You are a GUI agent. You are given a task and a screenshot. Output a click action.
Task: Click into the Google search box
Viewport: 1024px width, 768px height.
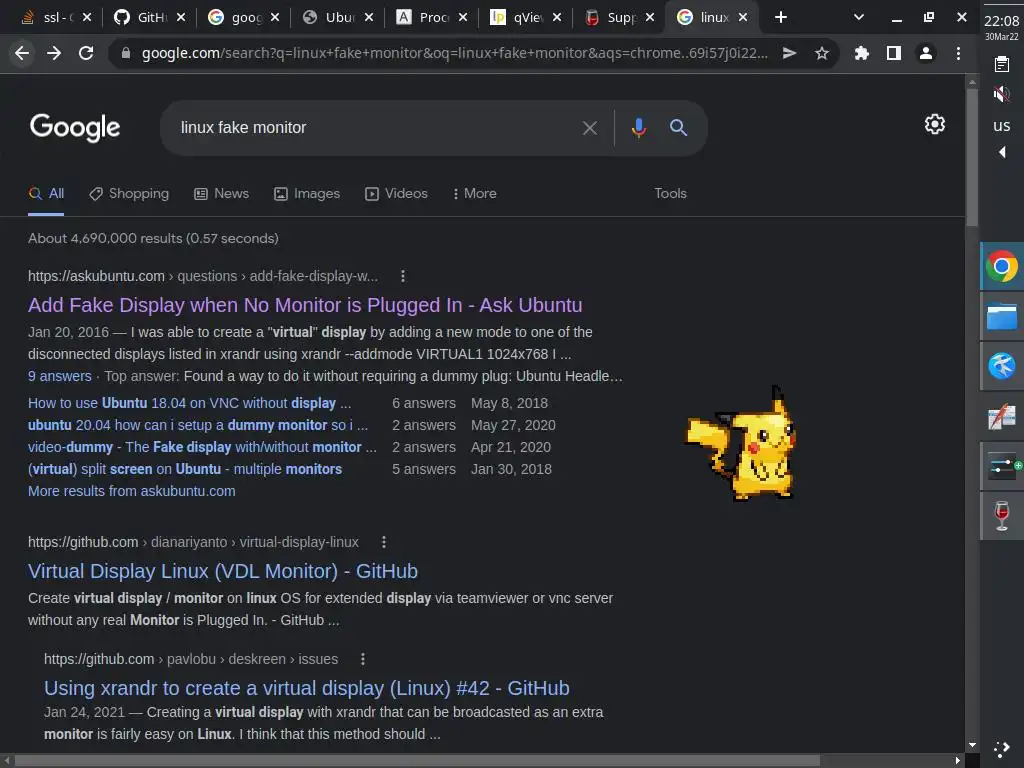tap(376, 127)
